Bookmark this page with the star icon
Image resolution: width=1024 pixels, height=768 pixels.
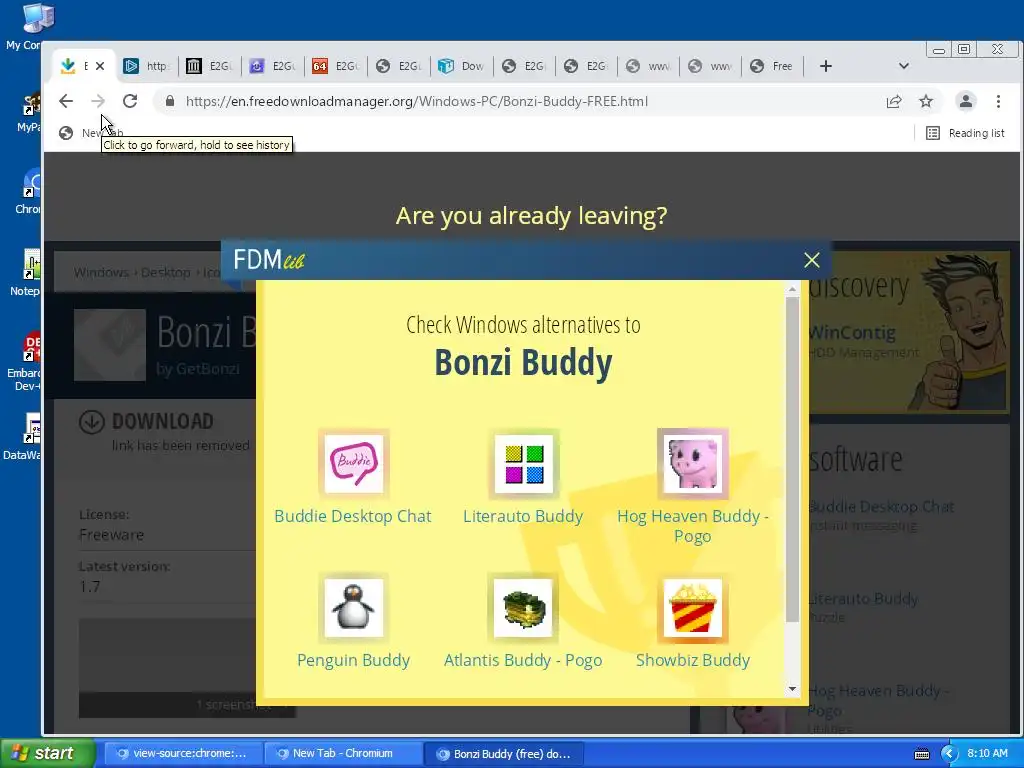(926, 101)
